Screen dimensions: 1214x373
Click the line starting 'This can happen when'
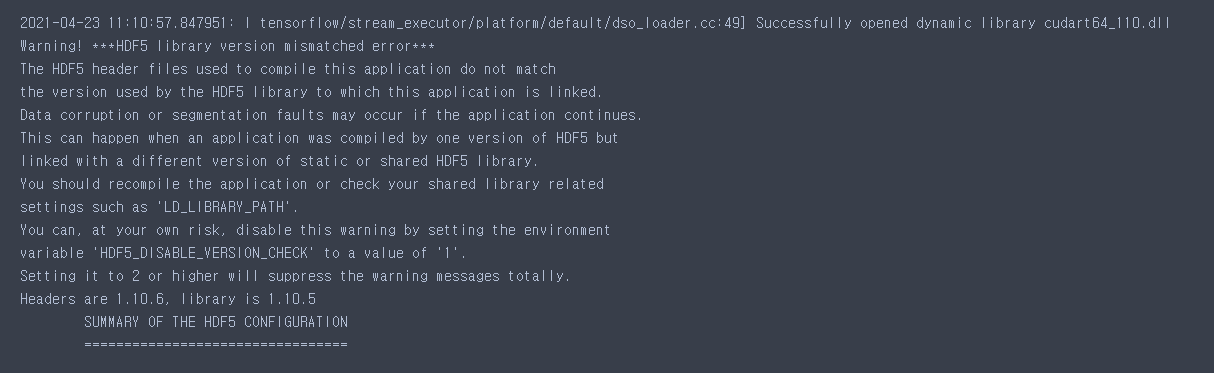click(323, 138)
